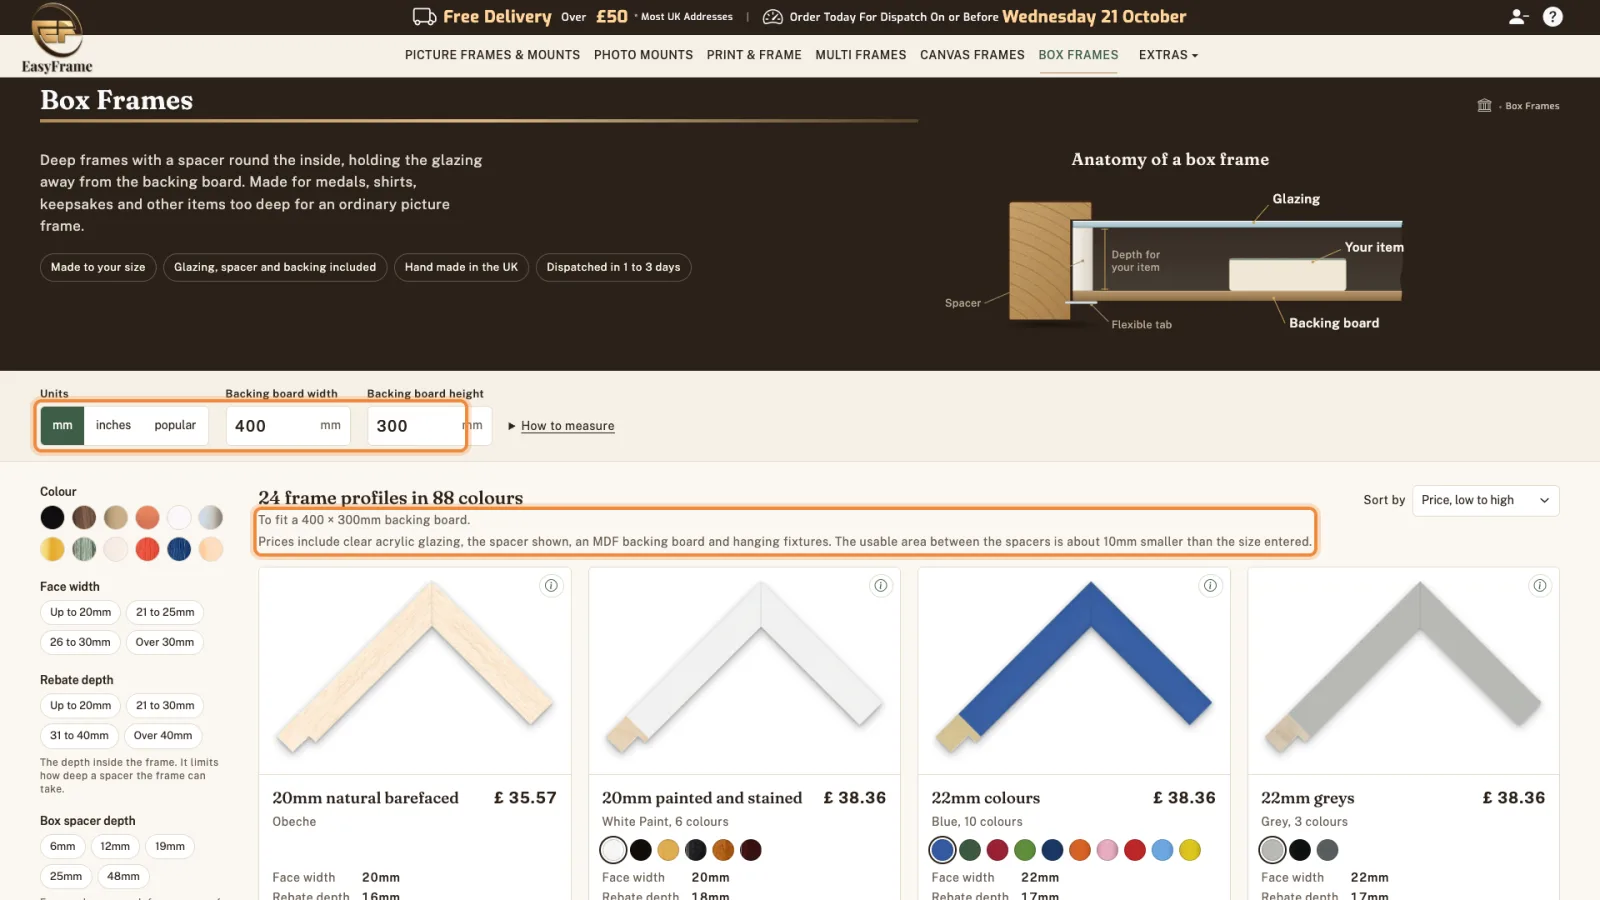Filter face width 21 to 25mm
Screen dimensions: 1600x900
[x=165, y=612]
